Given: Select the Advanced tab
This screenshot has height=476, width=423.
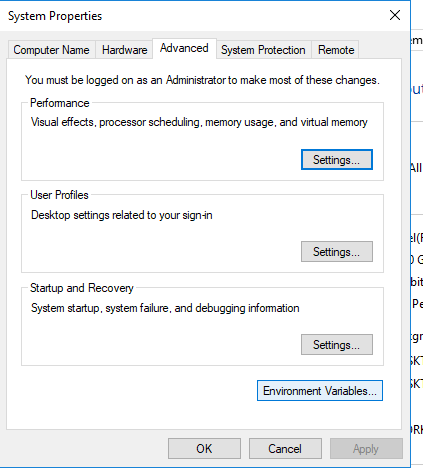Looking at the screenshot, I should 184,48.
